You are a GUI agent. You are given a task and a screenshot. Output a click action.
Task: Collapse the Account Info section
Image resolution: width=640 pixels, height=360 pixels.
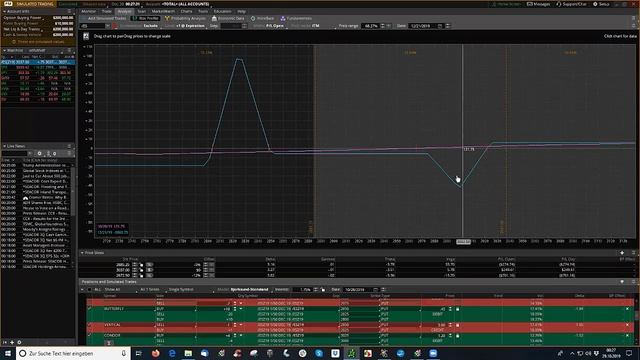(4, 11)
